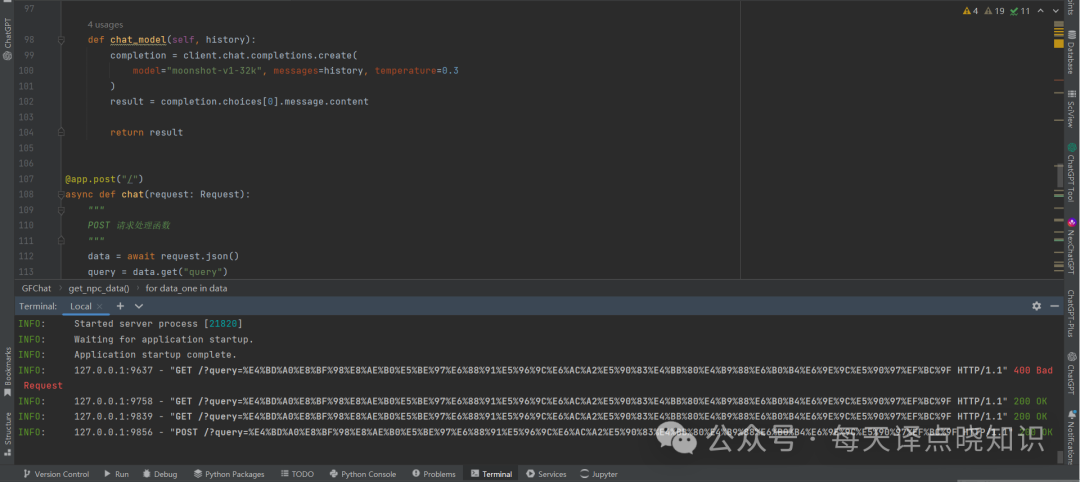Viewport: 1080px width, 482px height.
Task: Click the 4 warnings inspection indicator
Action: pos(970,11)
